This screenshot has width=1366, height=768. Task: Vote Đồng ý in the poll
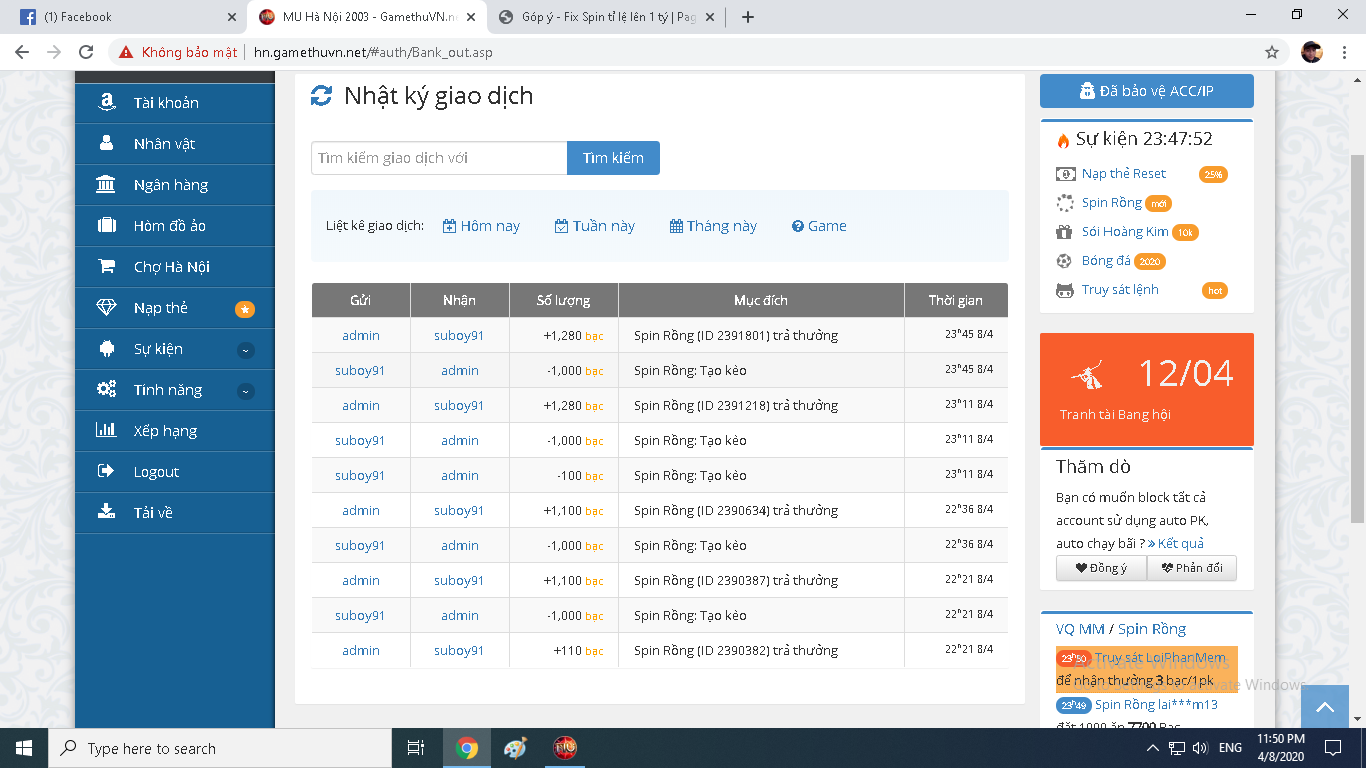1101,568
